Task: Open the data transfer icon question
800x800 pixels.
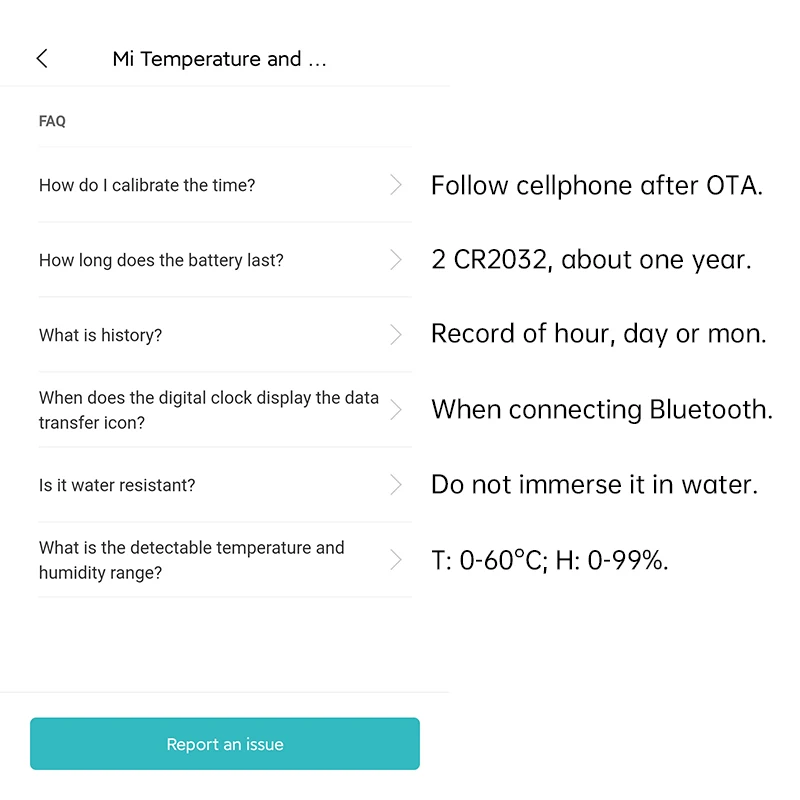Action: point(208,410)
